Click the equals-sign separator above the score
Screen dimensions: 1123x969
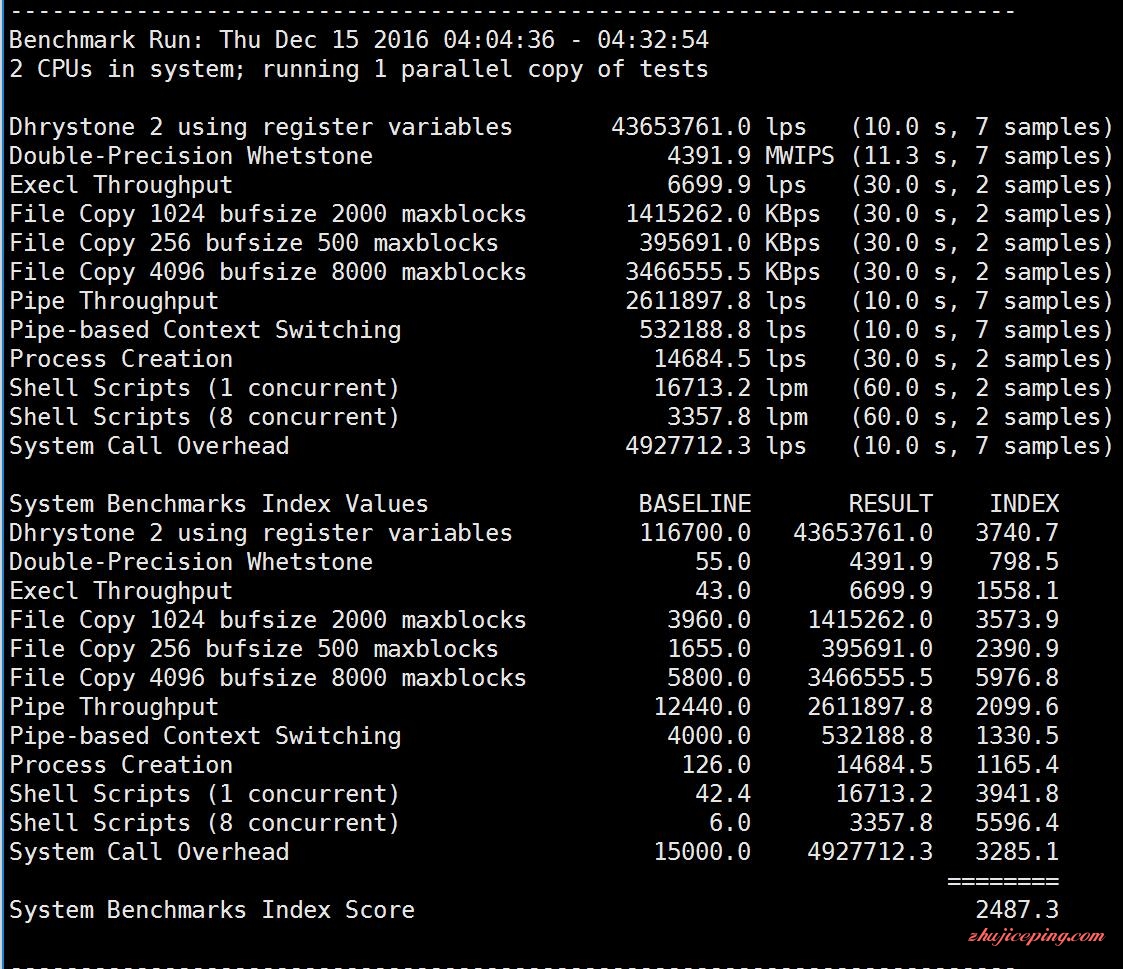point(1002,881)
